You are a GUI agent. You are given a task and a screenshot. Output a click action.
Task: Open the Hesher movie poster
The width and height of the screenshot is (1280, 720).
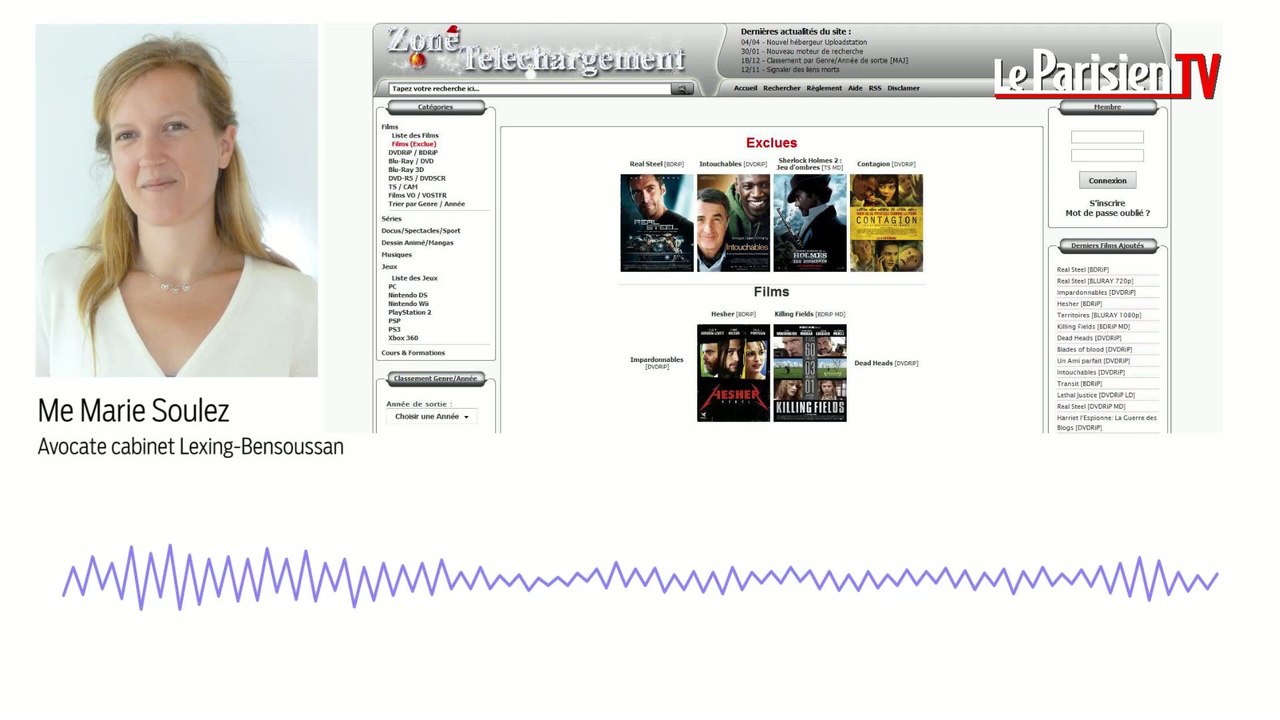coord(733,373)
